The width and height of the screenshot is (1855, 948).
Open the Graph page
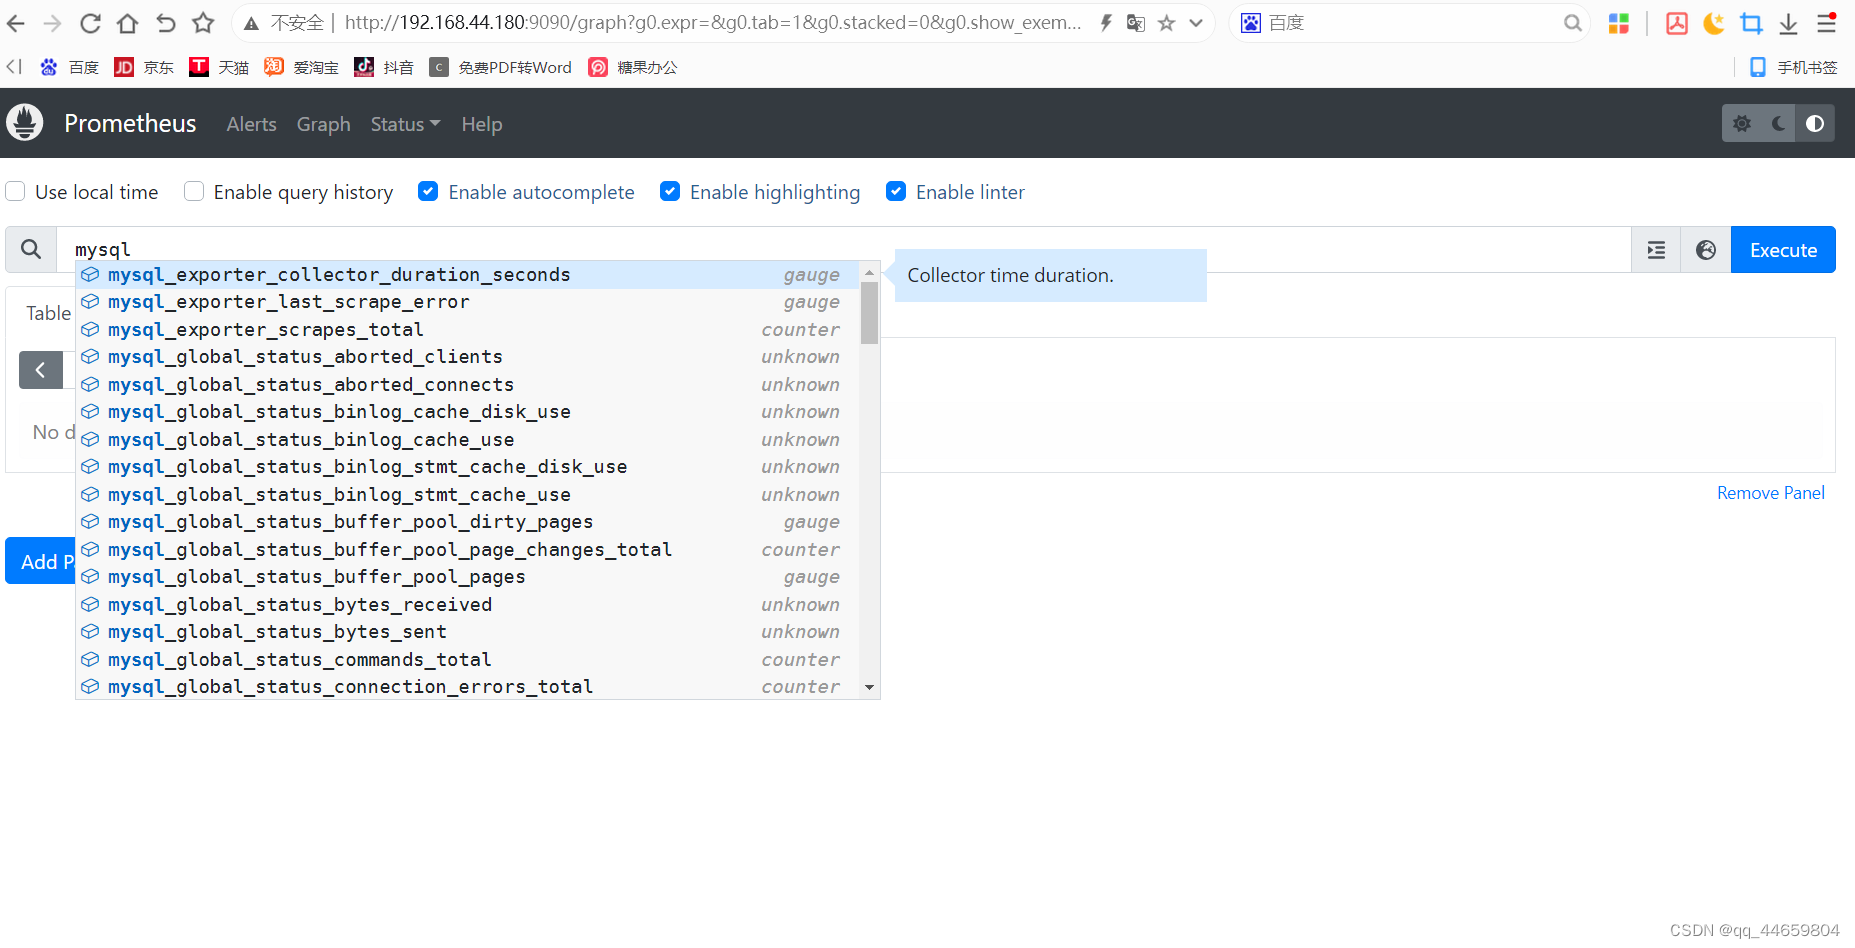[323, 124]
